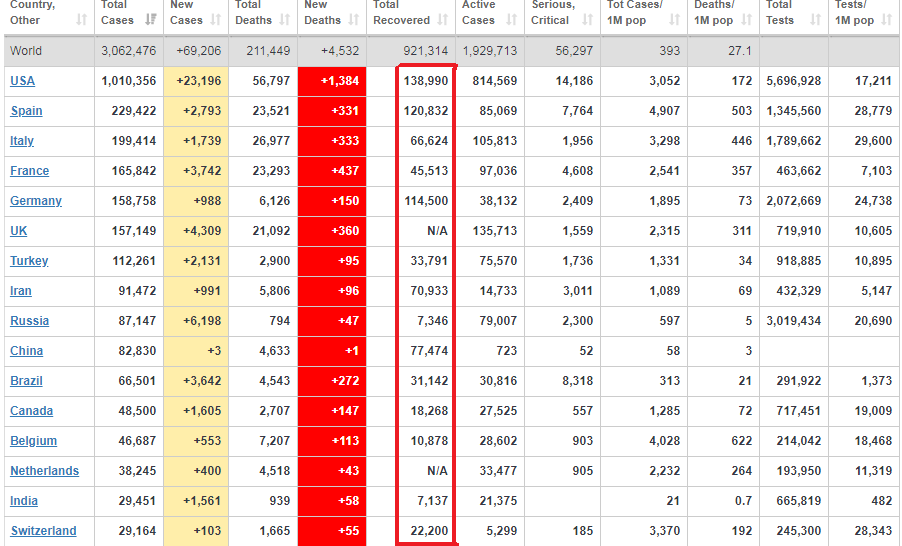Sort by Total Recovered column arrows
Viewport: 902px width, 546px height.
(x=442, y=20)
